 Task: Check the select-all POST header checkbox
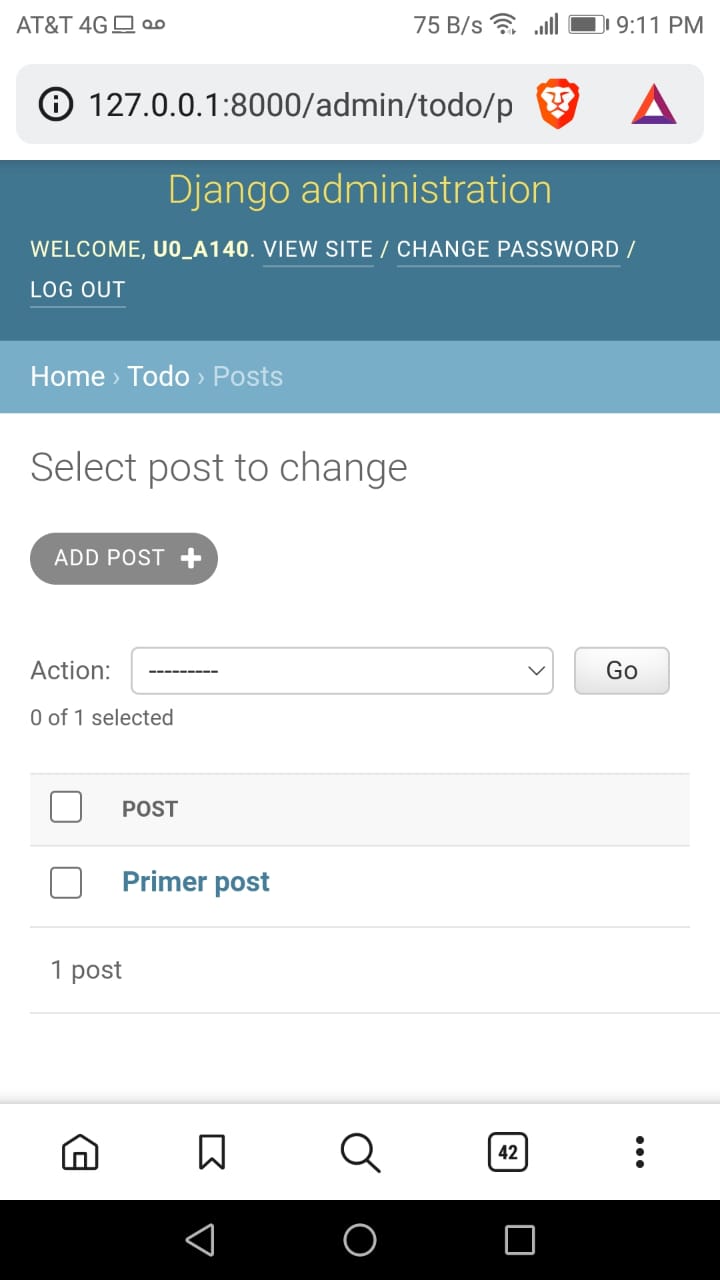pyautogui.click(x=66, y=807)
